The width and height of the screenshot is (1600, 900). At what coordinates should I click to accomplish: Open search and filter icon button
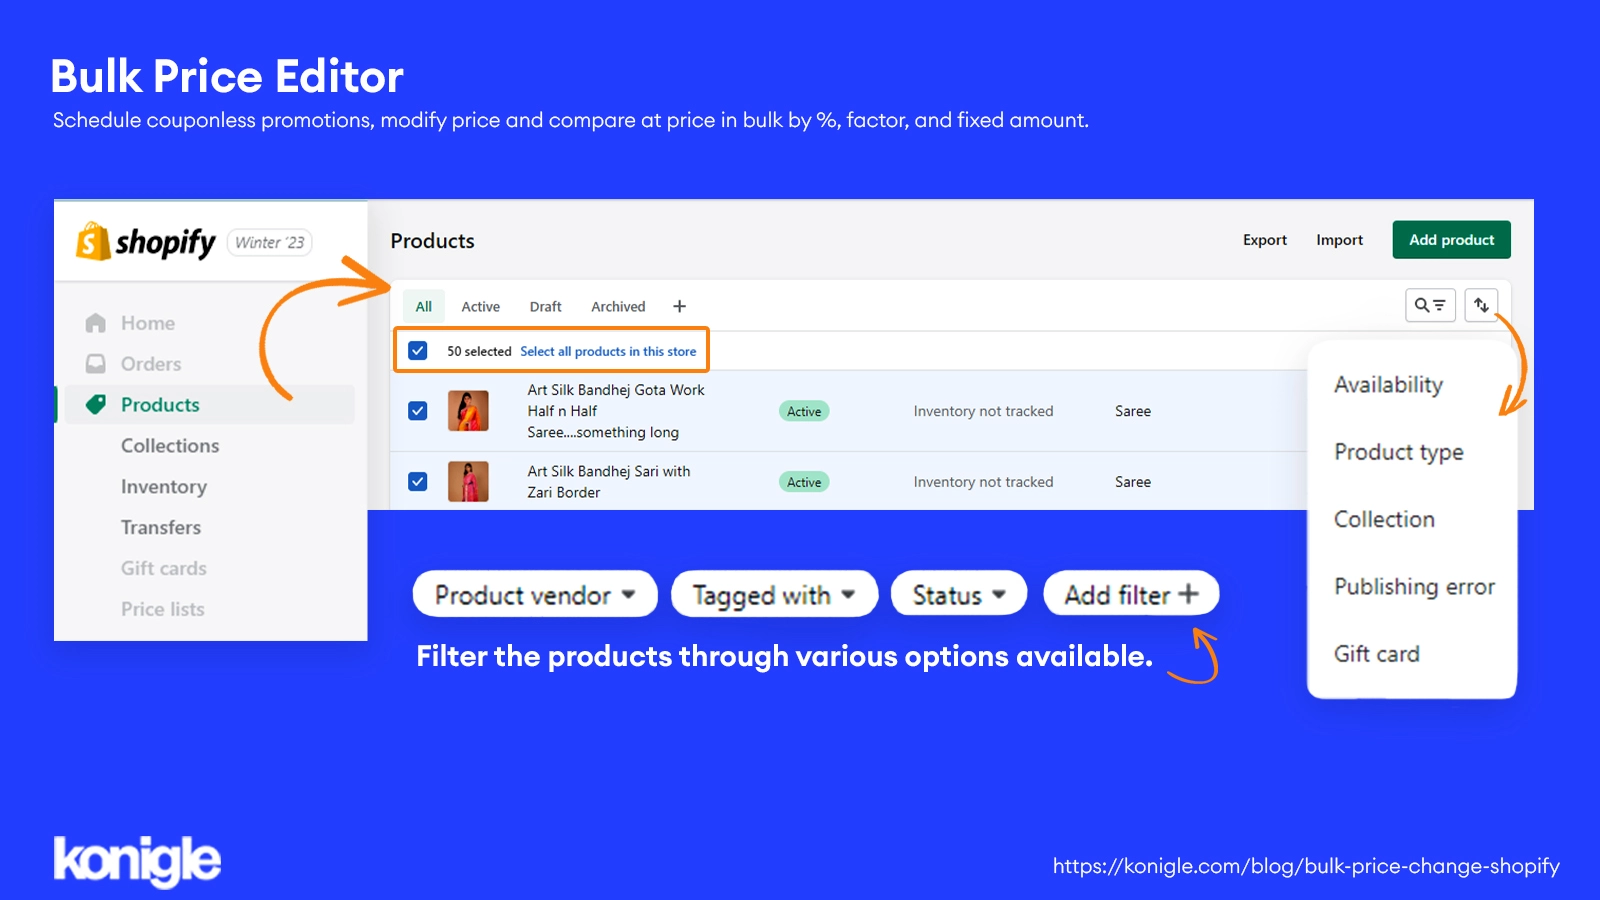(x=1430, y=305)
